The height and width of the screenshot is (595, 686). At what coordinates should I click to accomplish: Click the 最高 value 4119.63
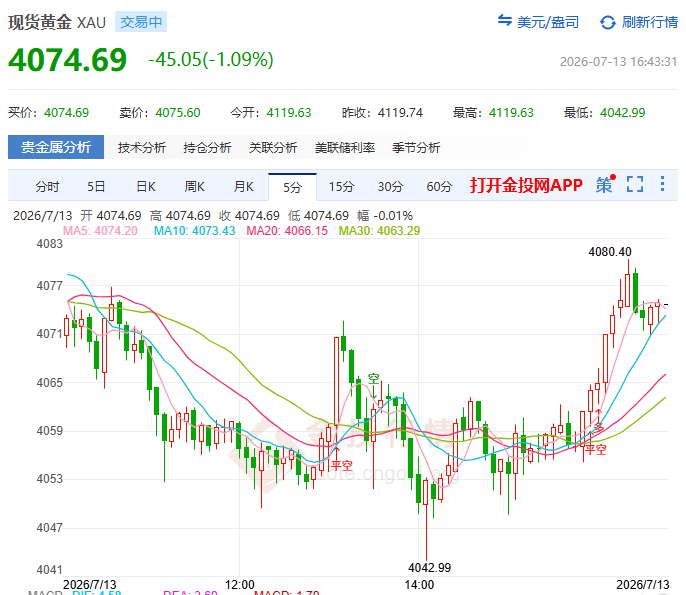pyautogui.click(x=511, y=113)
